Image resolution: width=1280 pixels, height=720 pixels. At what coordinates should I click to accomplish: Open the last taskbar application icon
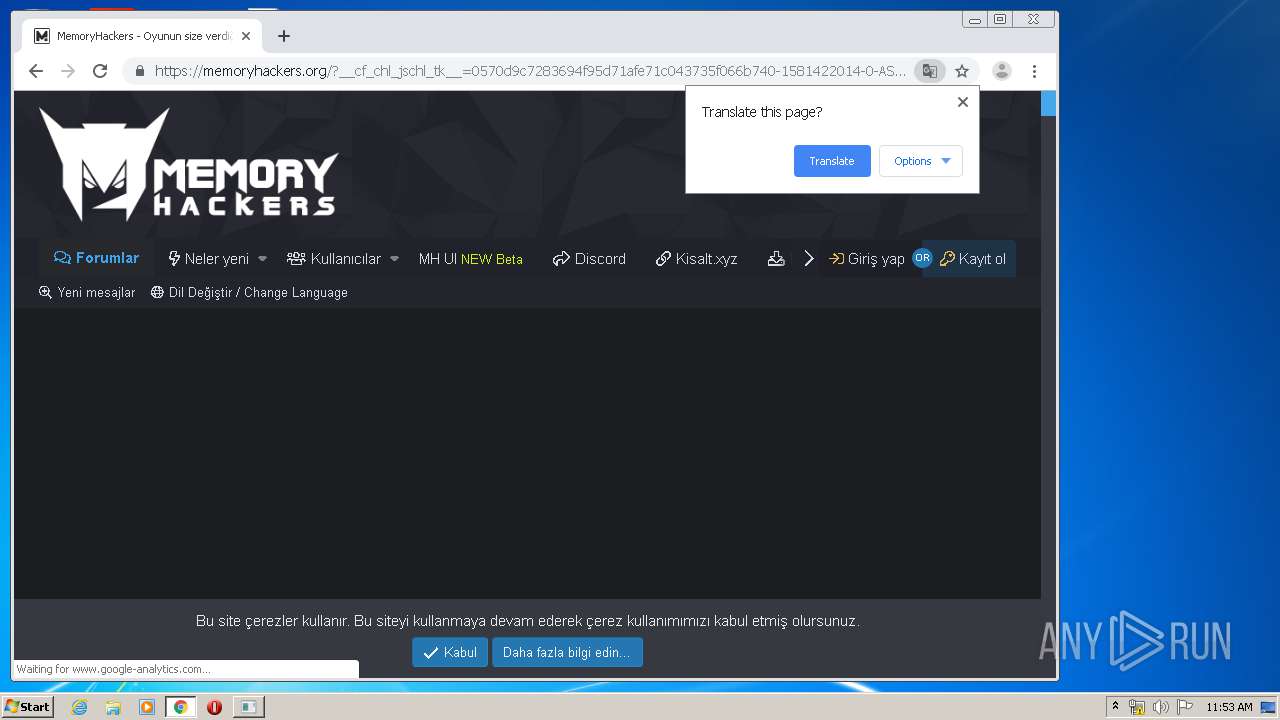tap(248, 707)
